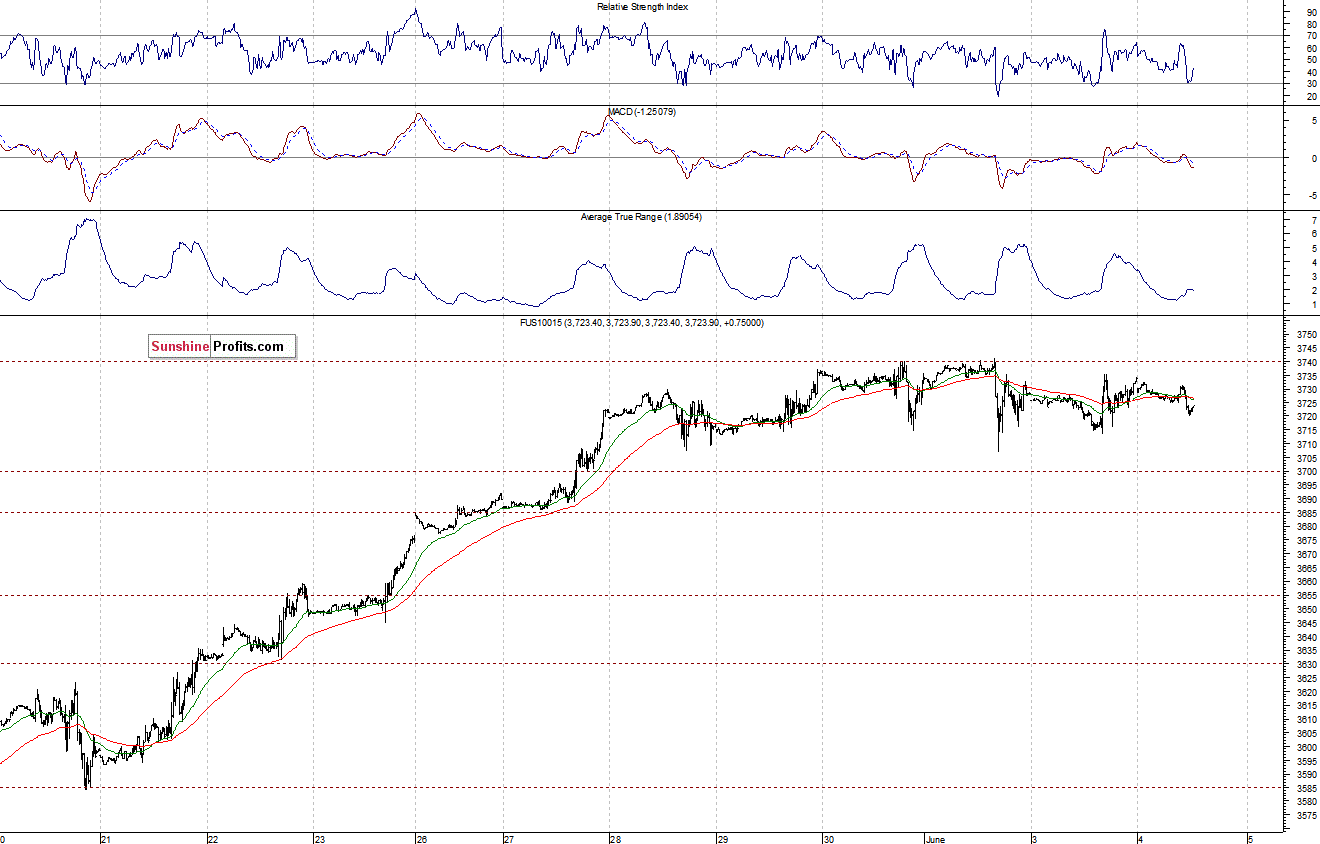Screen dimensions: 1320x844
Task: Click the SunshineProfits.com logo
Action: tap(222, 347)
